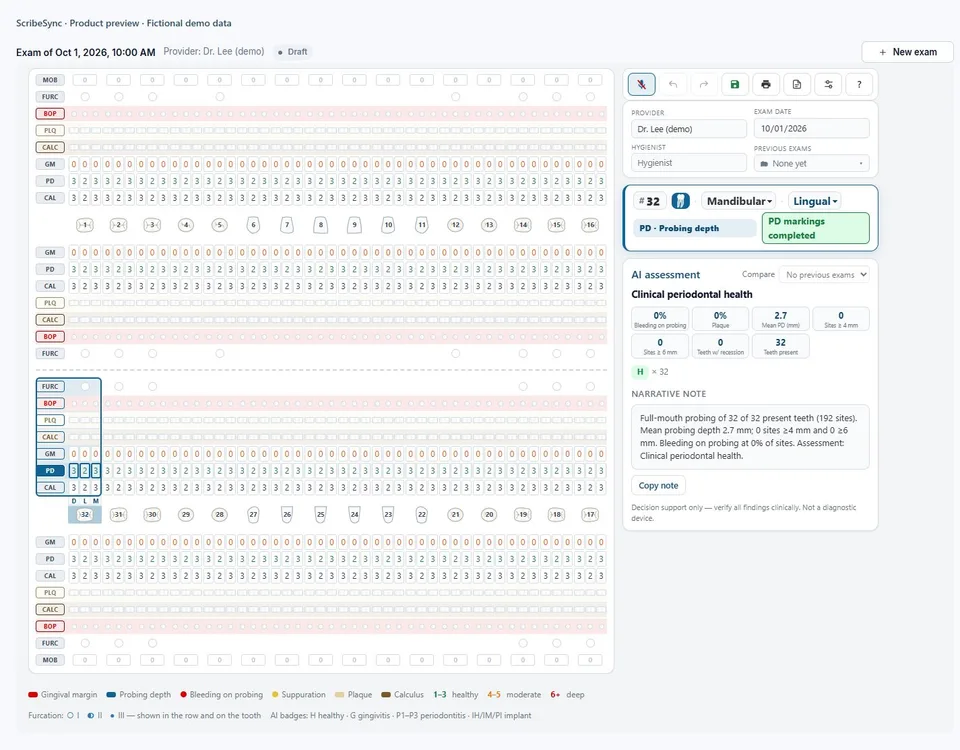Select CAL label inside the tooth 32 selection box
The width and height of the screenshot is (960, 750).
(x=50, y=487)
